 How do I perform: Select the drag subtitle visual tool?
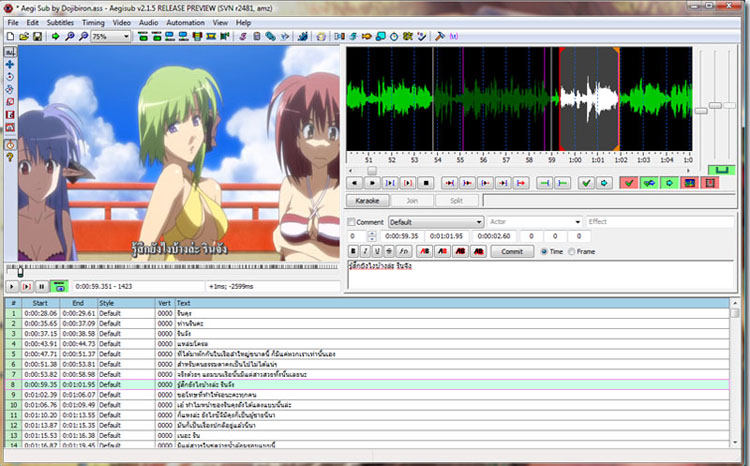(x=9, y=64)
